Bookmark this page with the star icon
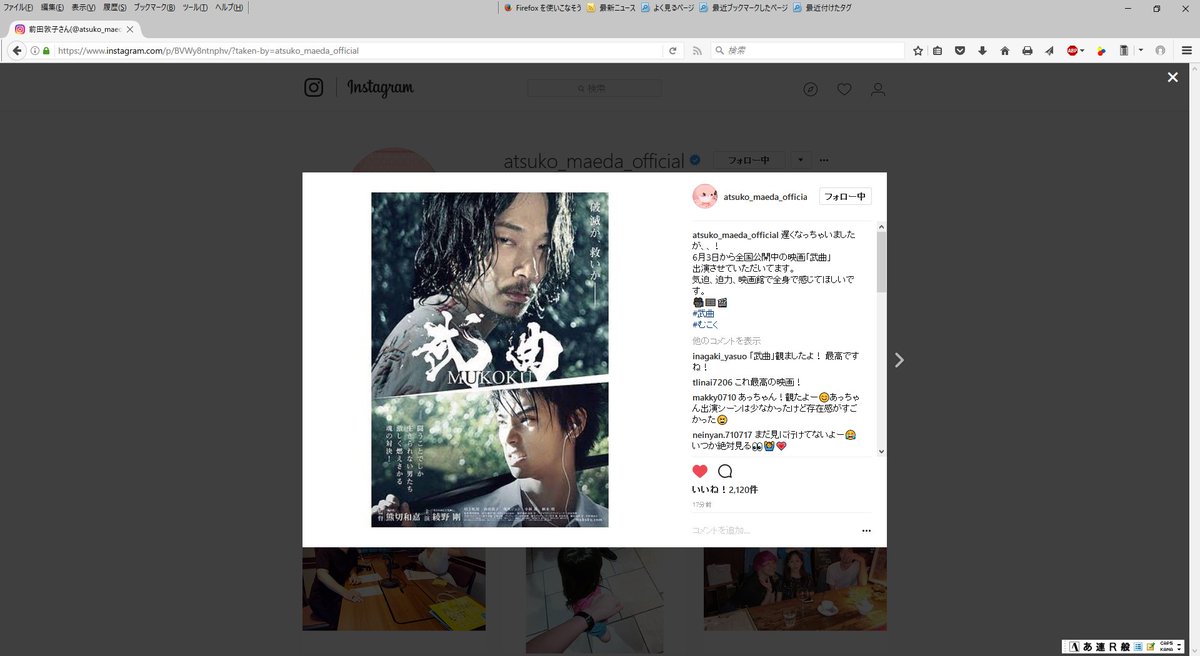 (917, 50)
